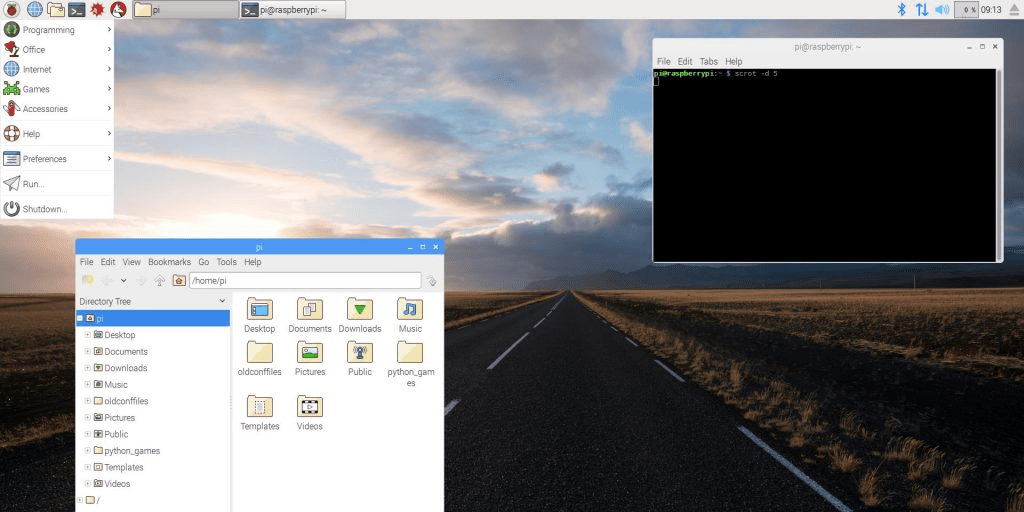
Task: Click the 09:13 clock in the panel
Action: 991,9
